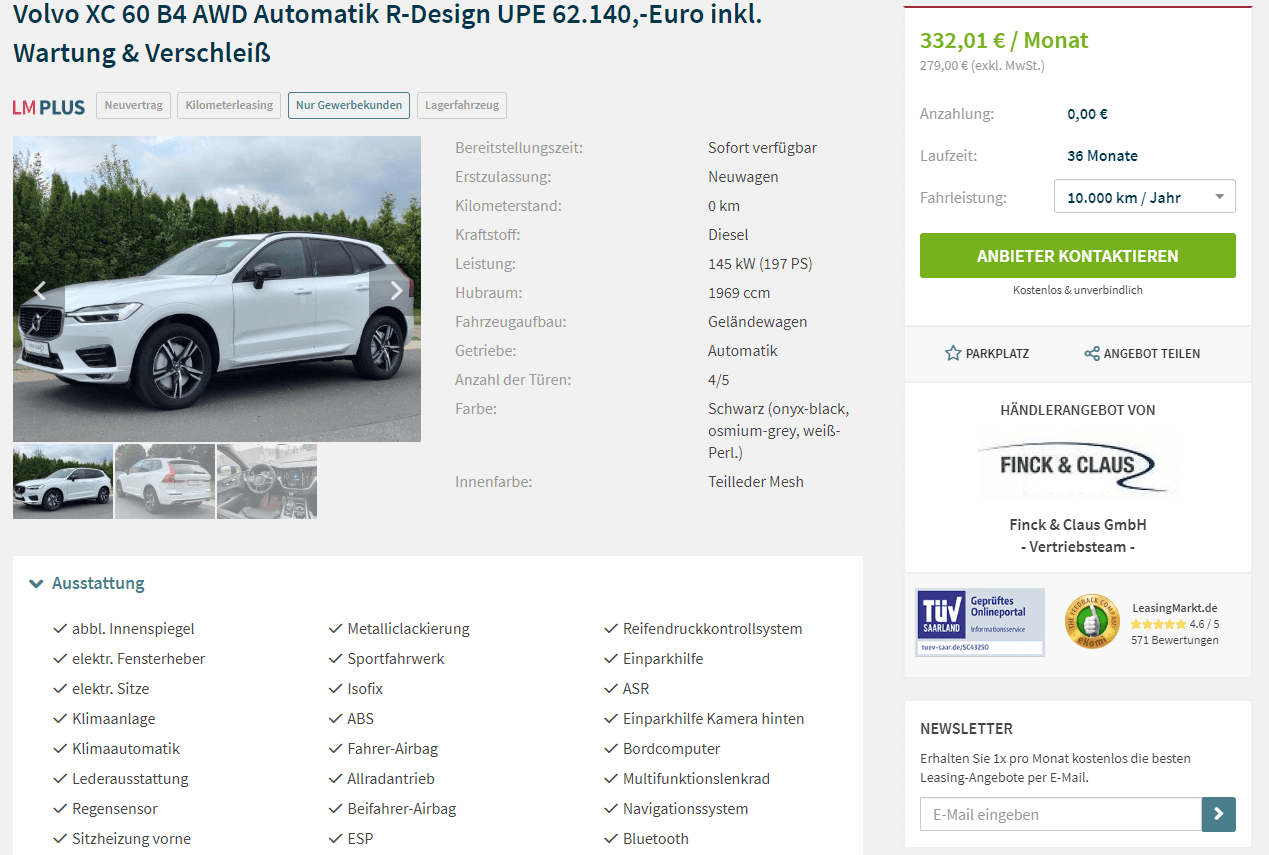Open the eKomi feedback rating seal
The width and height of the screenshot is (1269, 855).
coord(1092,622)
